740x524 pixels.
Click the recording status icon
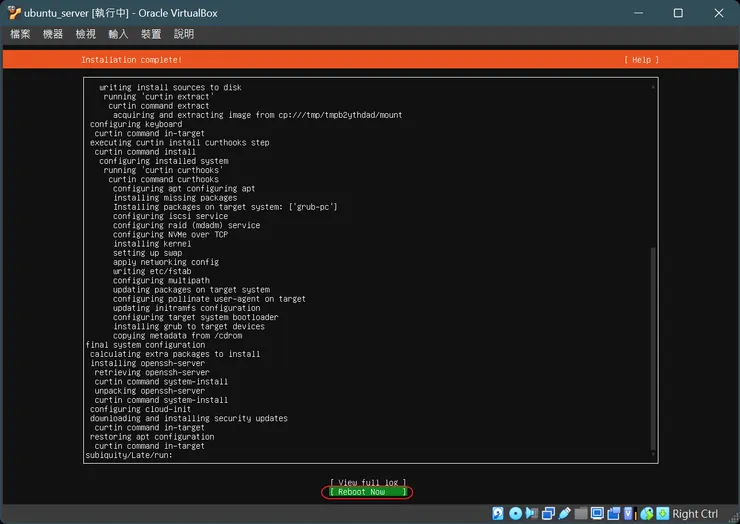(614, 513)
